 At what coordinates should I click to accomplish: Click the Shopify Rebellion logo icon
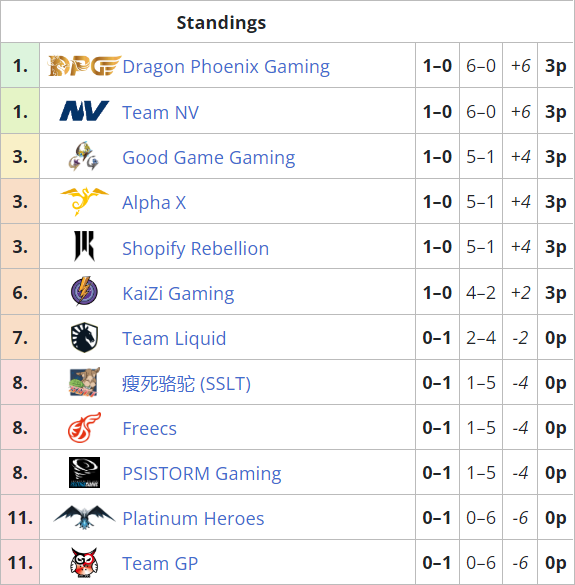tap(84, 246)
